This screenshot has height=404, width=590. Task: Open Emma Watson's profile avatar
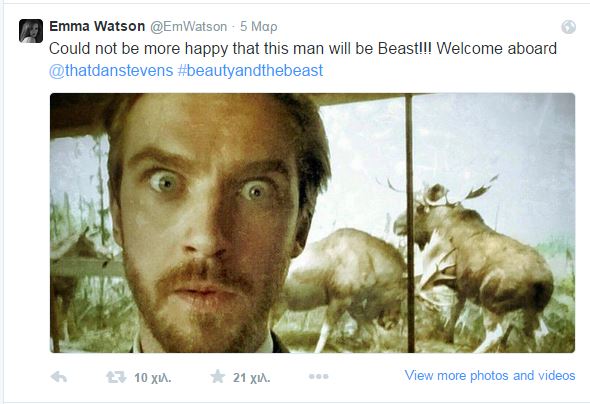click(31, 31)
